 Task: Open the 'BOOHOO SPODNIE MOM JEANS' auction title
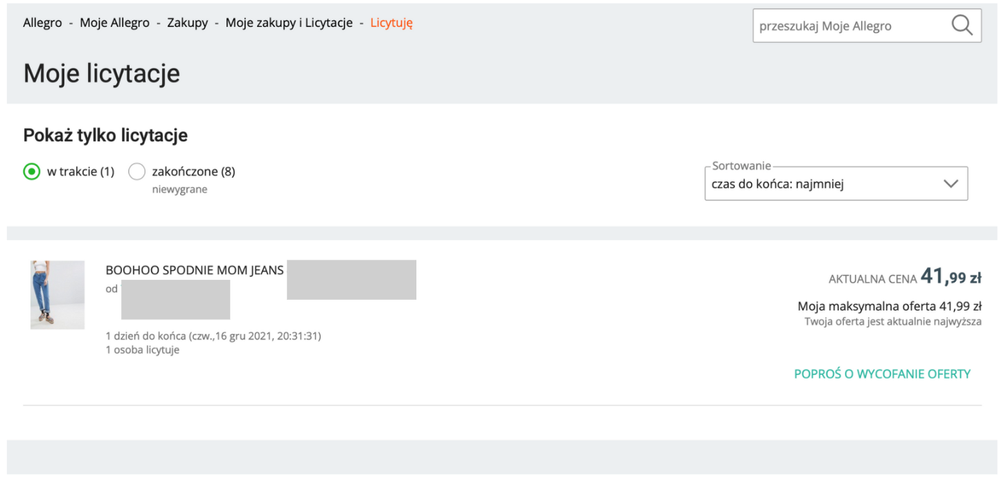[x=194, y=270]
